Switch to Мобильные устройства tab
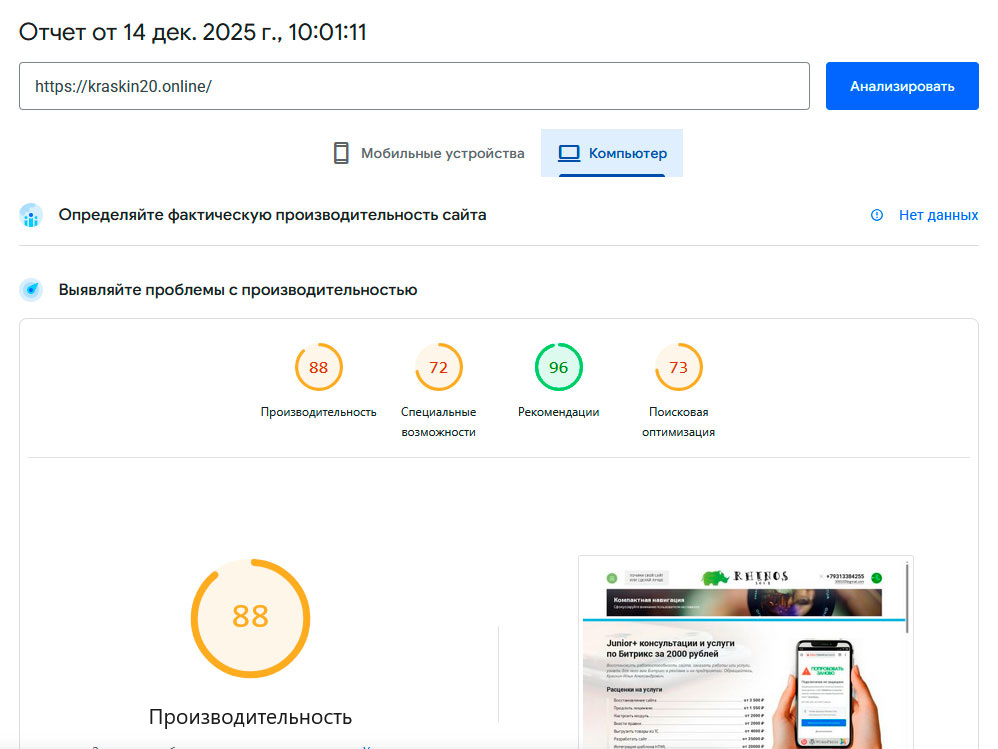The width and height of the screenshot is (998, 749). (x=429, y=153)
